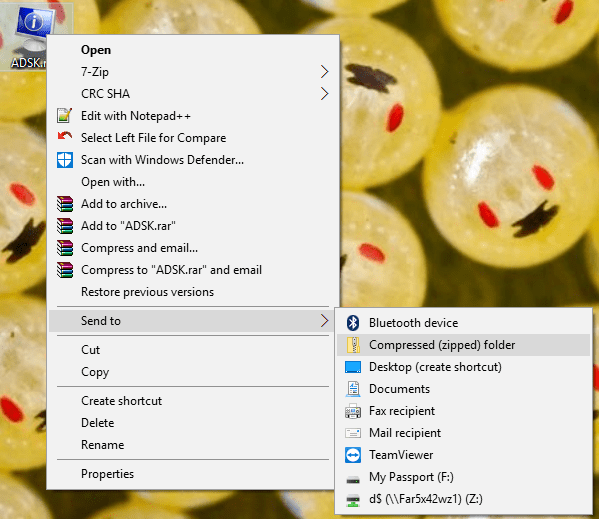Click the WinRAR icon beside Add to archive
The width and height of the screenshot is (599, 519).
coord(65,204)
